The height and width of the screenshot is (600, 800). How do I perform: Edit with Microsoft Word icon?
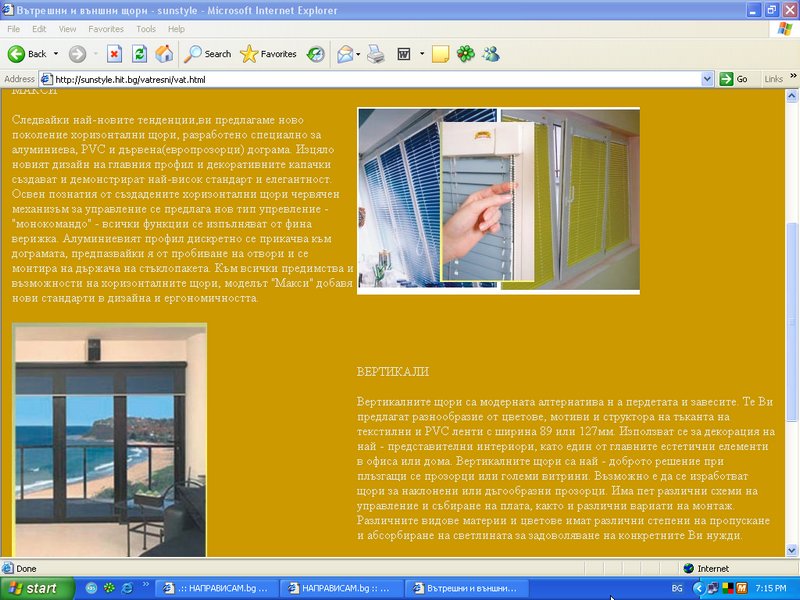click(x=404, y=54)
